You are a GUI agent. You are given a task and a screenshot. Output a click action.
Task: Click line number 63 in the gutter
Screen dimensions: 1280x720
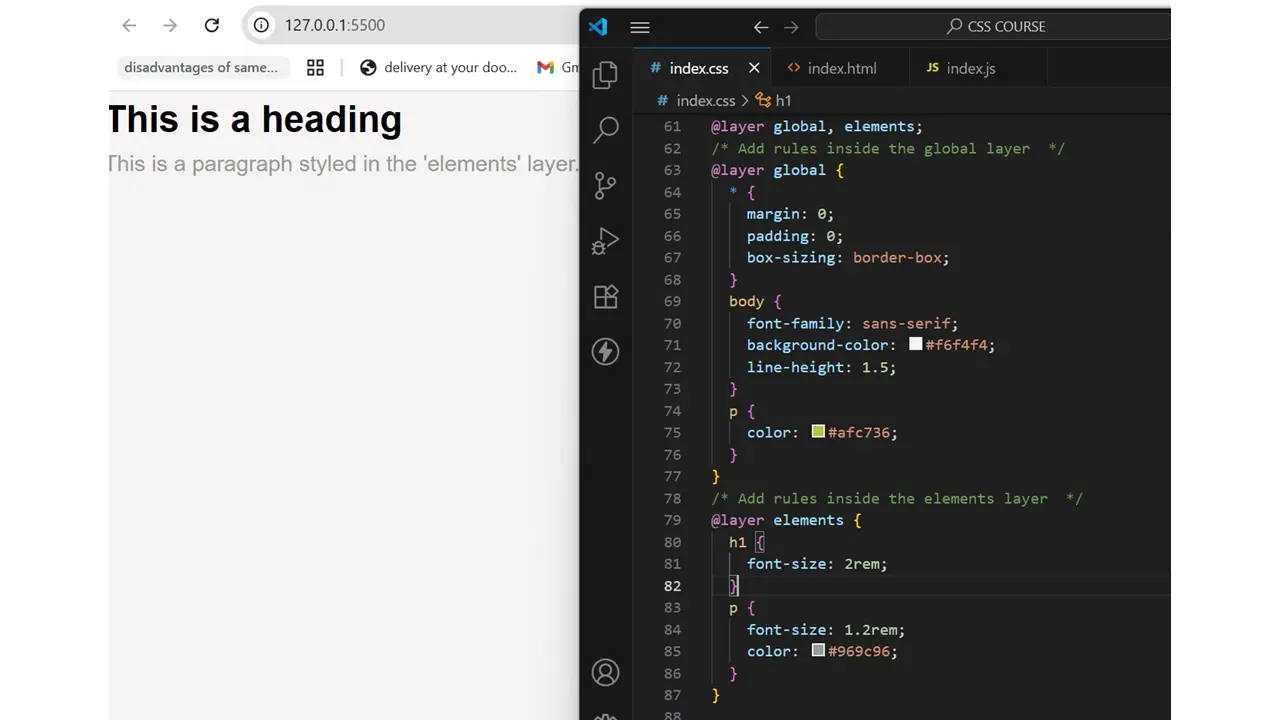pos(672,170)
